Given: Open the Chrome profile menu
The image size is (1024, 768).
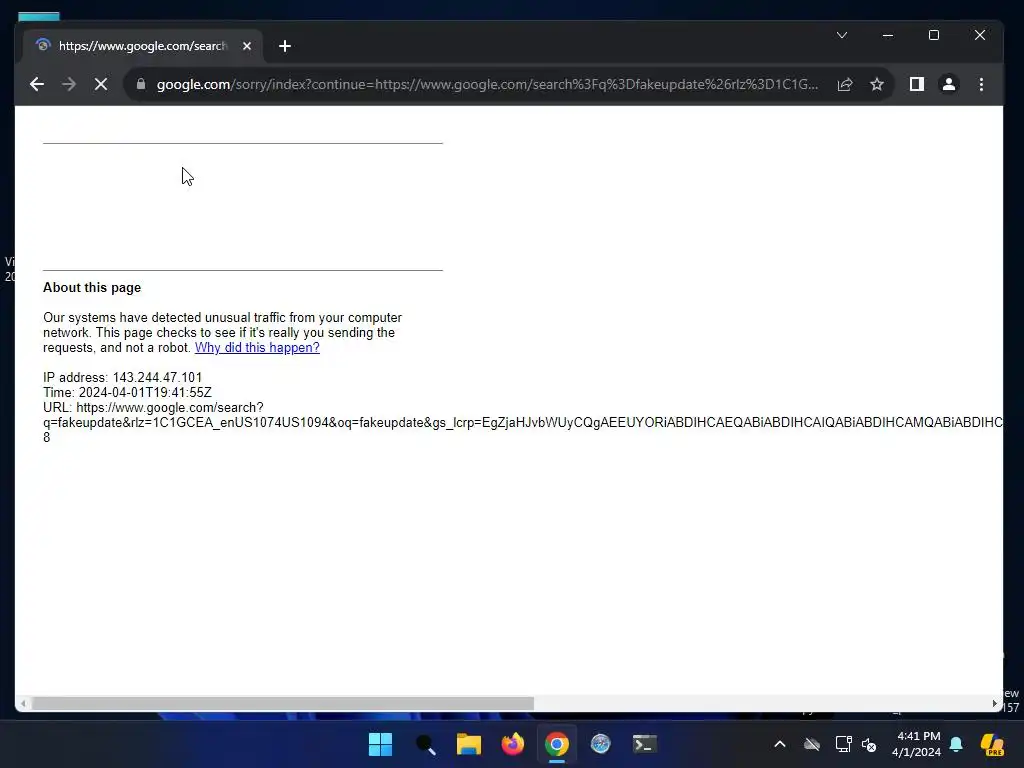Looking at the screenshot, I should pos(949,84).
